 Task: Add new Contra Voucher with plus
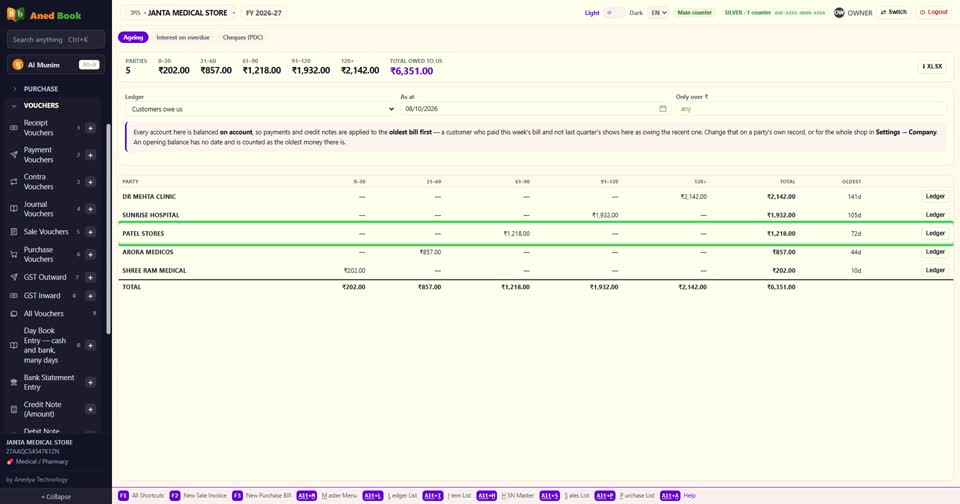[90, 182]
